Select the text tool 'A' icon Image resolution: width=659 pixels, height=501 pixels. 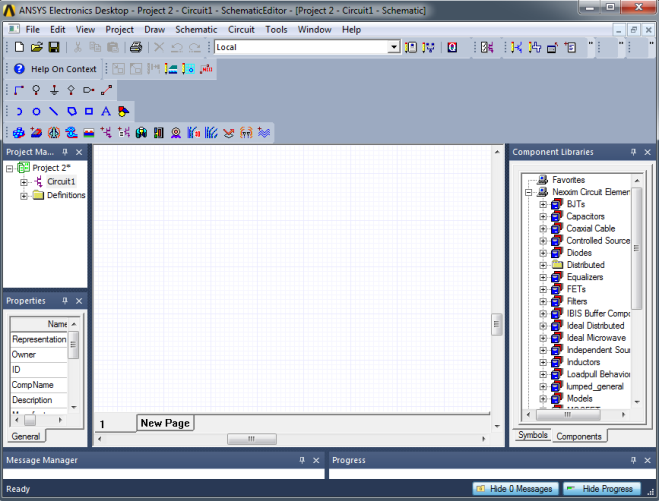(x=105, y=111)
